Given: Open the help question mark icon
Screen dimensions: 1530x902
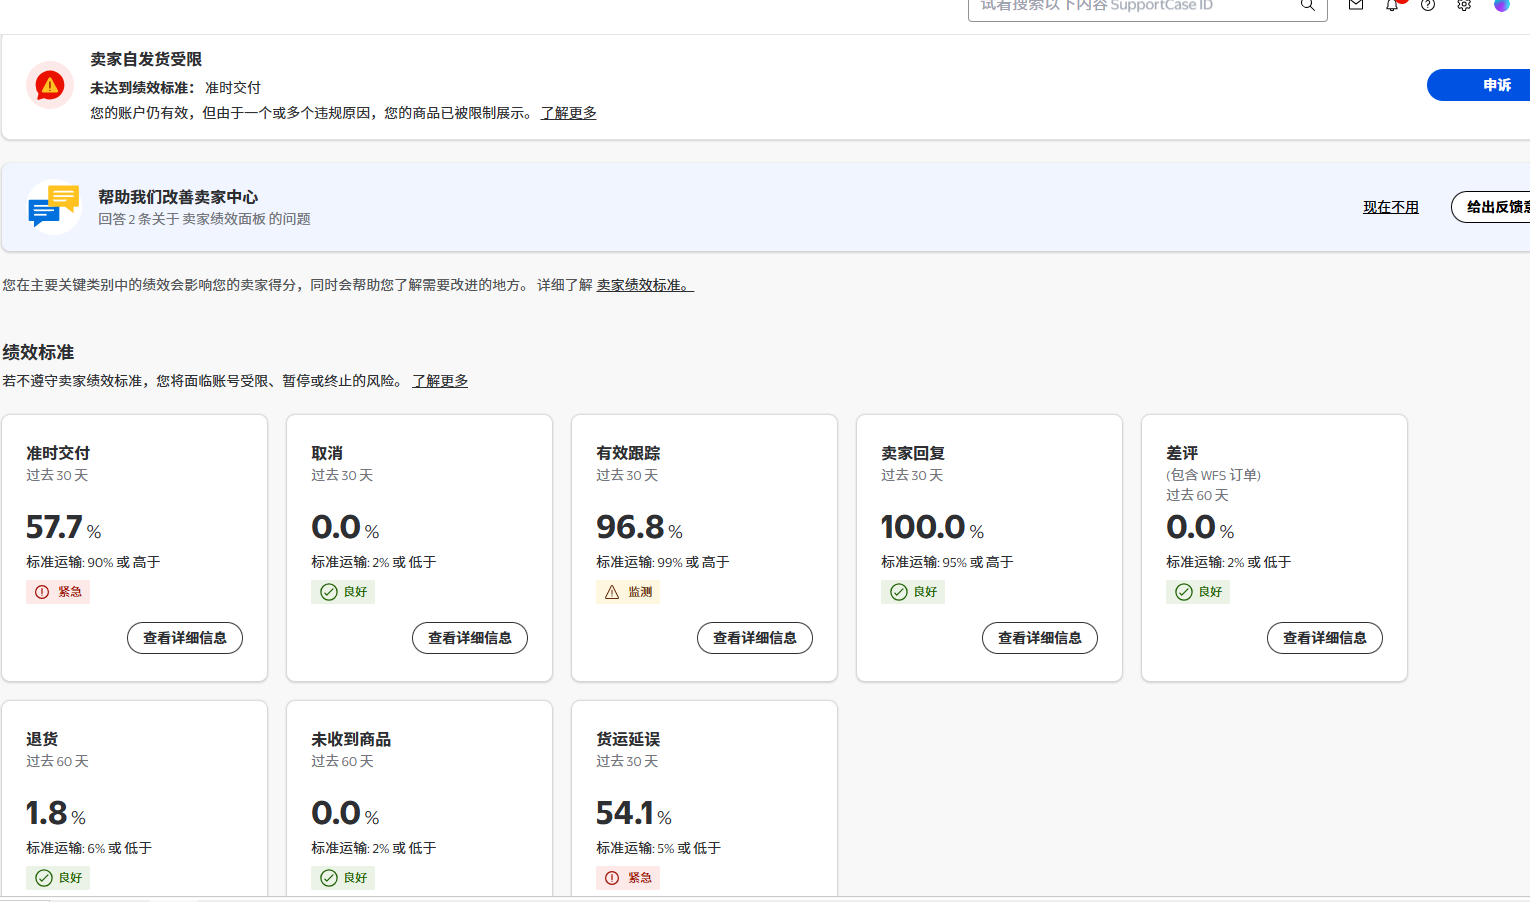Looking at the screenshot, I should pos(1428,5).
